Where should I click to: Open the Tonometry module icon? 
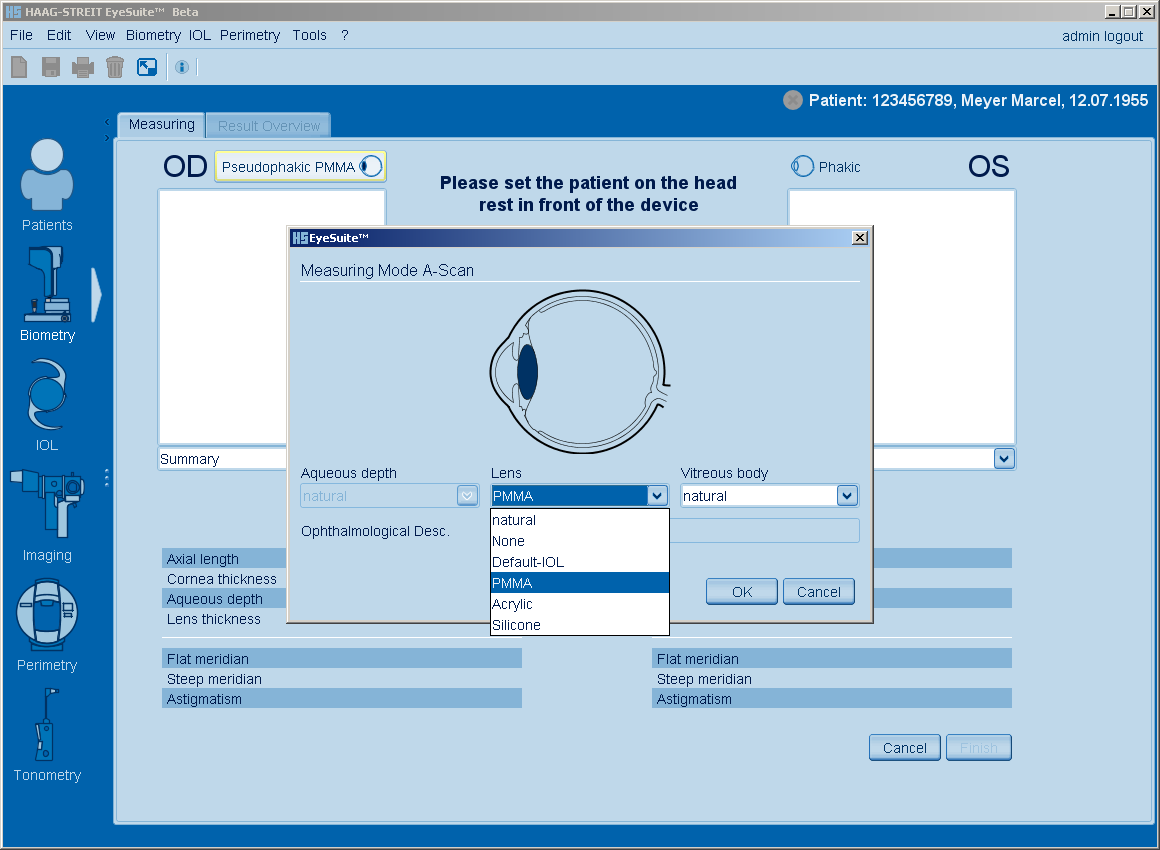[47, 732]
